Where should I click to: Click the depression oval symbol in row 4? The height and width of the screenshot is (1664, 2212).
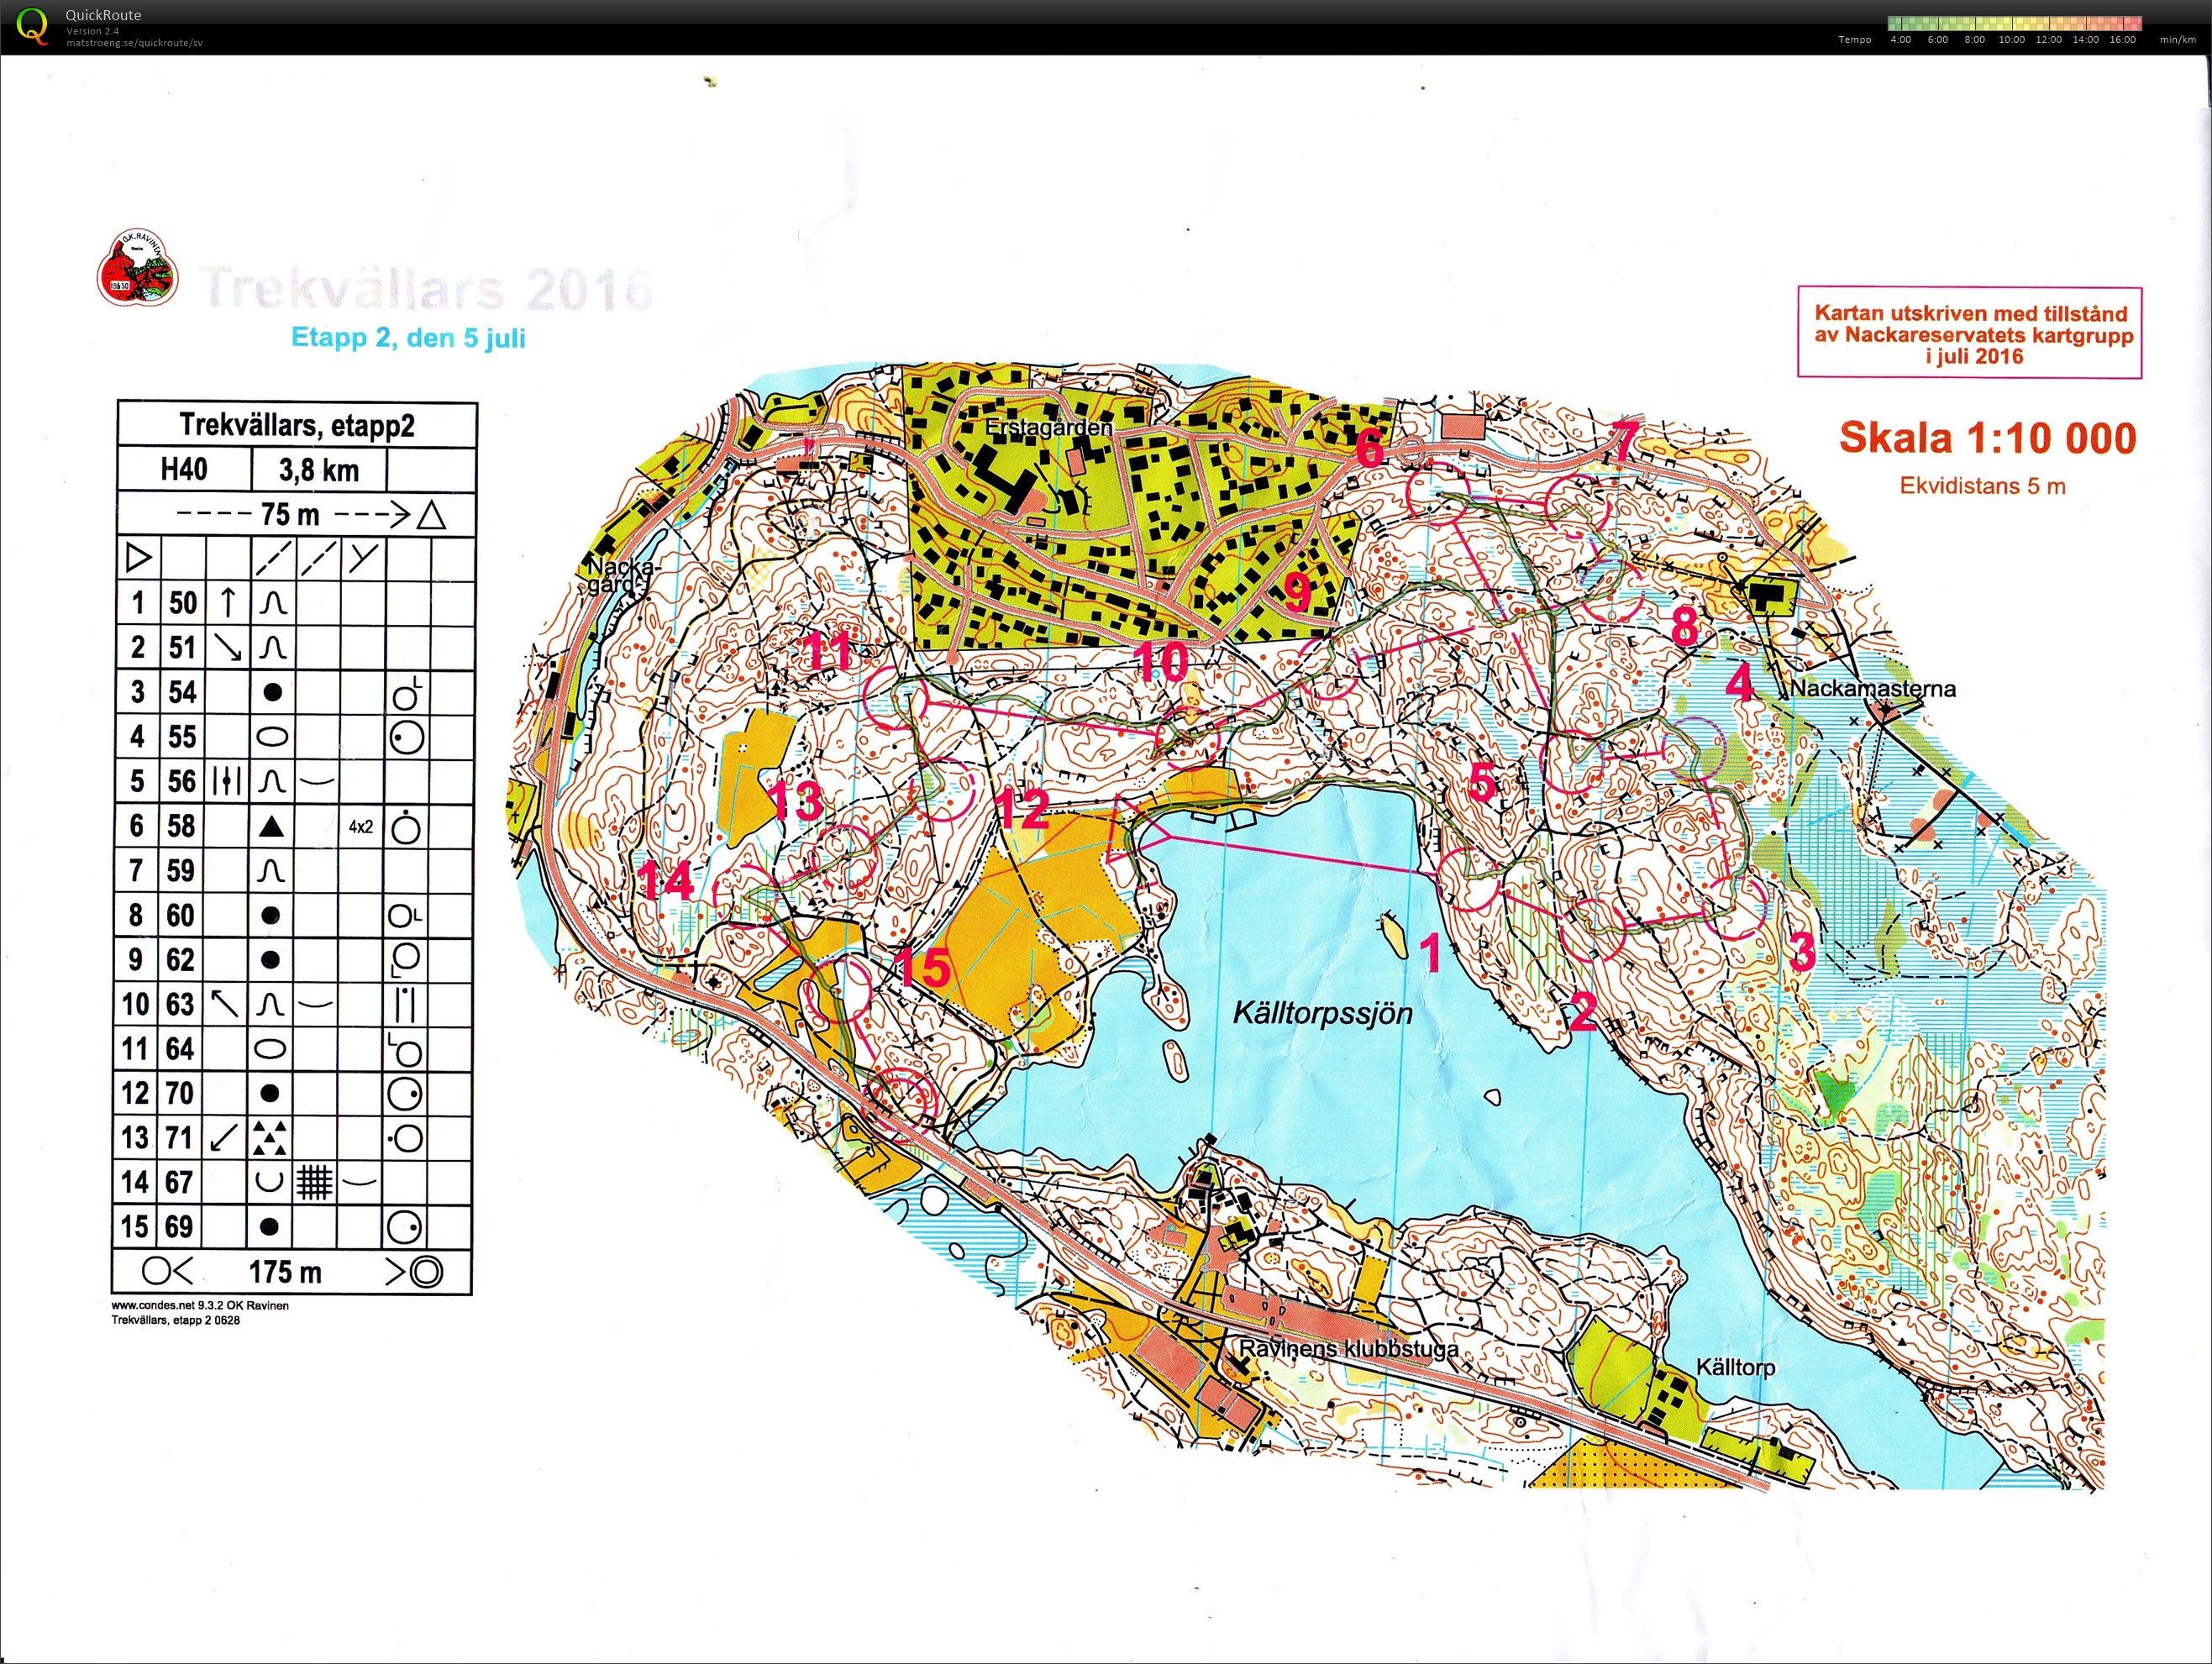tap(272, 737)
